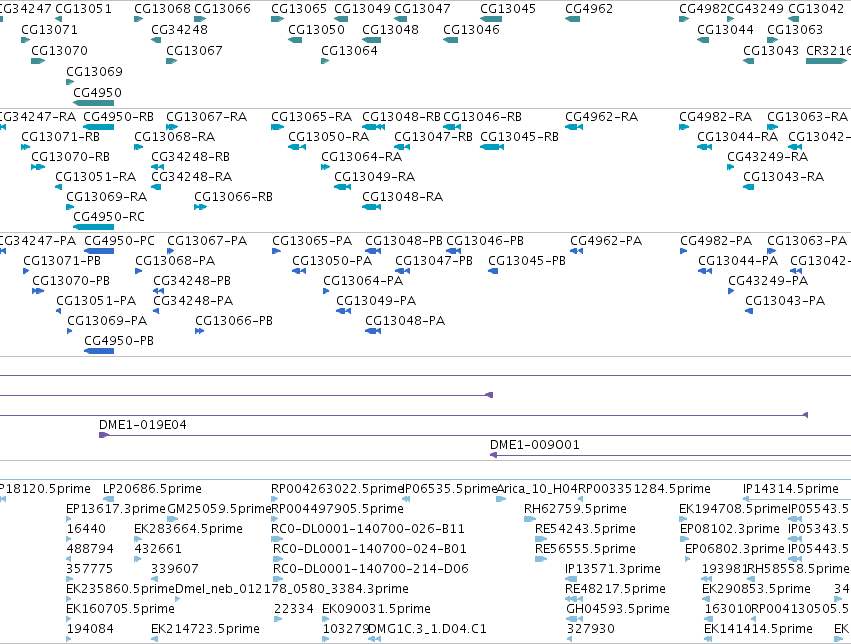Image resolution: width=851 pixels, height=644 pixels.
Task: Click EST RH62759.5prime
Action: (575, 509)
